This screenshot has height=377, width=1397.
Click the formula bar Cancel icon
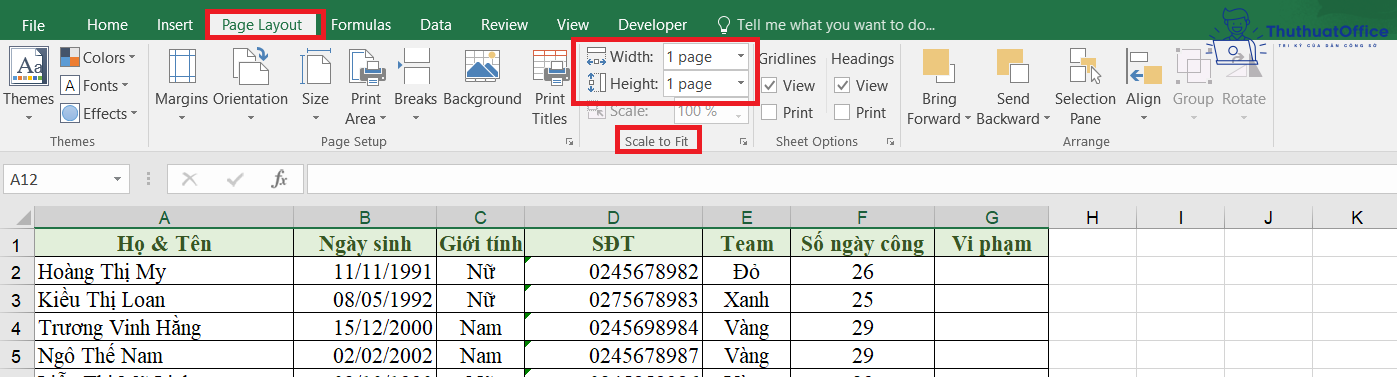(190, 179)
